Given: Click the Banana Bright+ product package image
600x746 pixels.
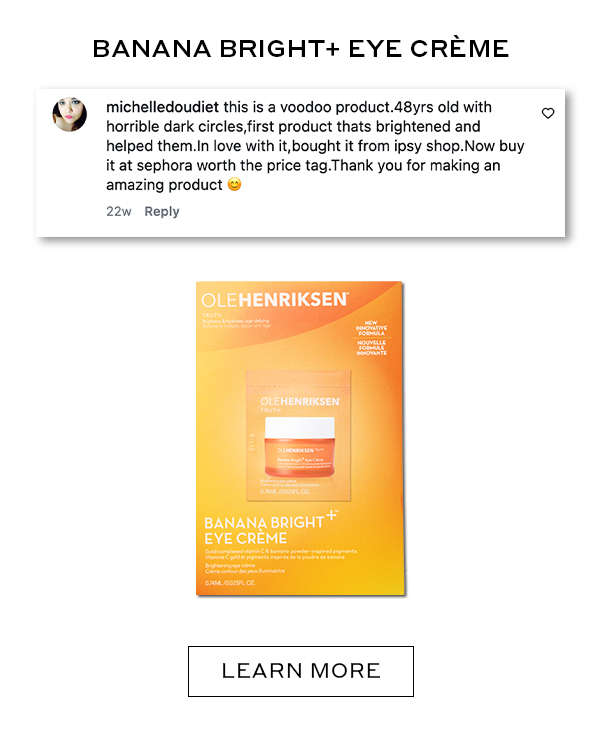Looking at the screenshot, I should tap(300, 438).
